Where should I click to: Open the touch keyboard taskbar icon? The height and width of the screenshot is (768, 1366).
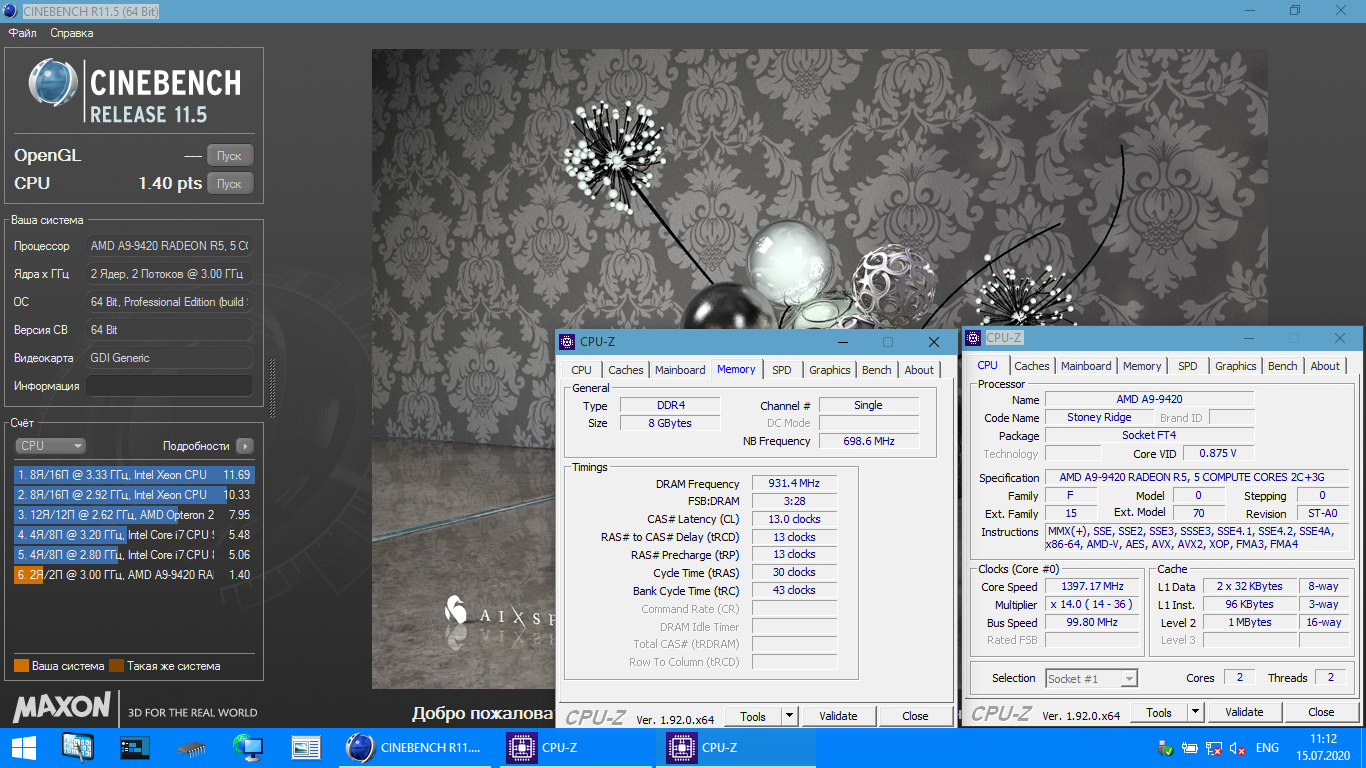pyautogui.click(x=77, y=747)
